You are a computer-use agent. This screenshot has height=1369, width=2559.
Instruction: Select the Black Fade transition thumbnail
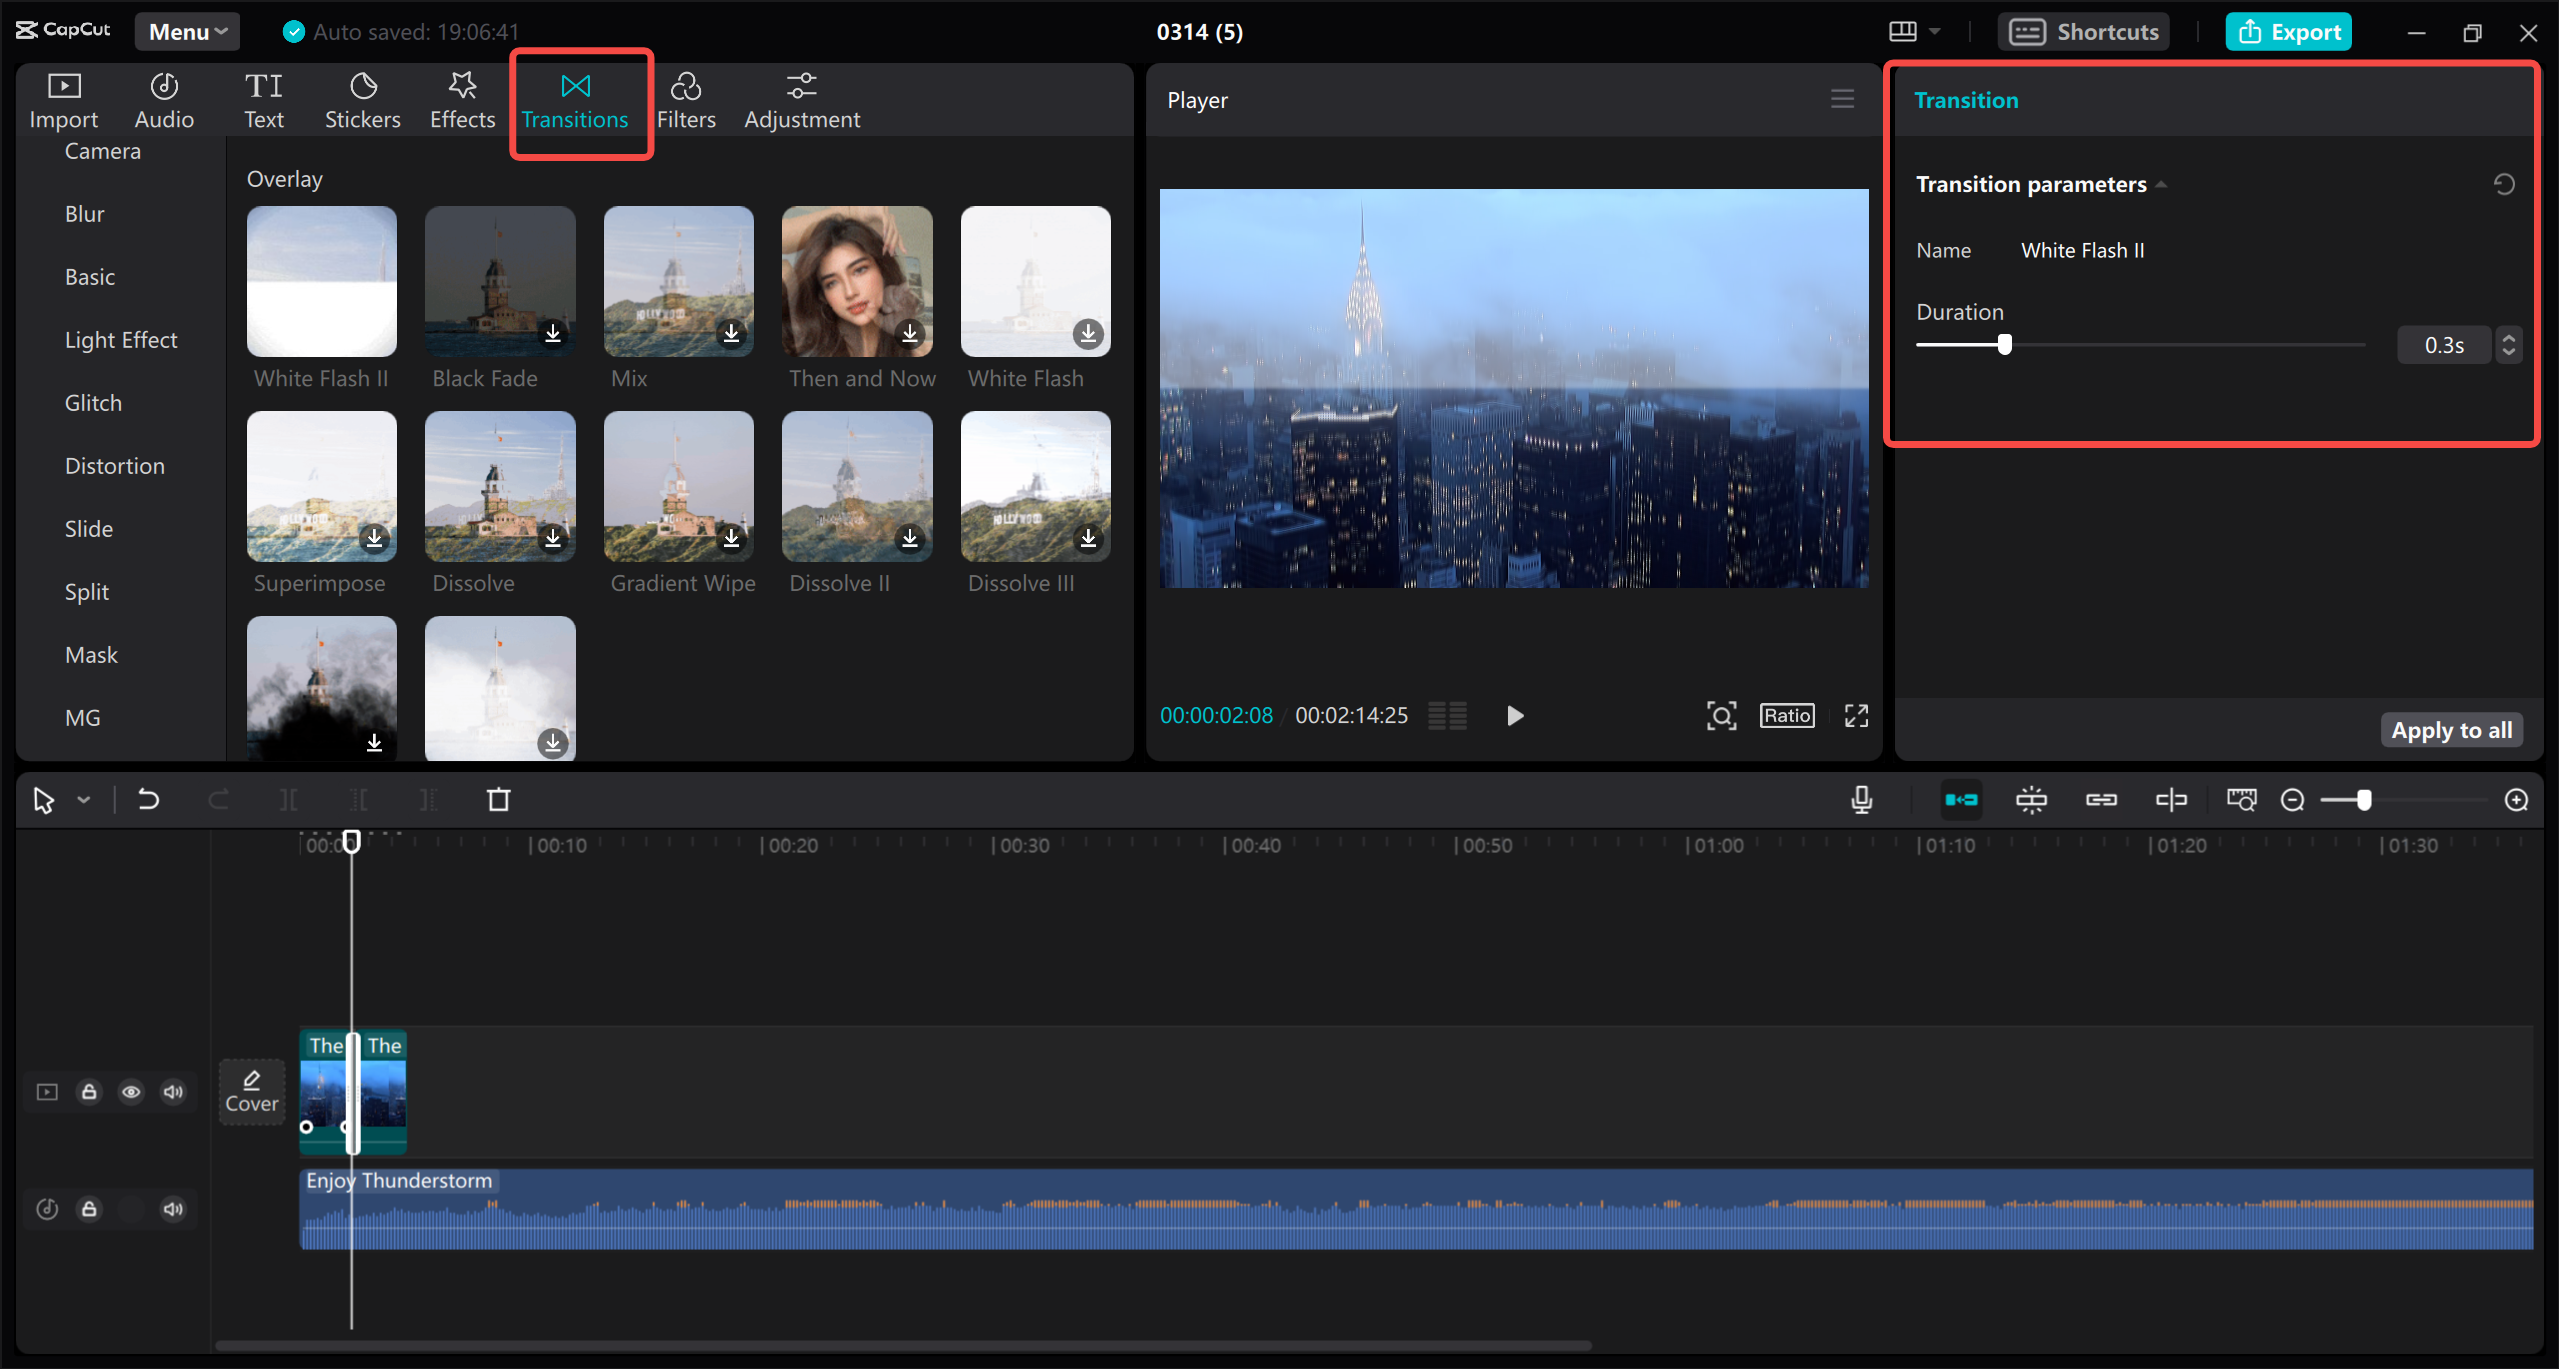(499, 281)
